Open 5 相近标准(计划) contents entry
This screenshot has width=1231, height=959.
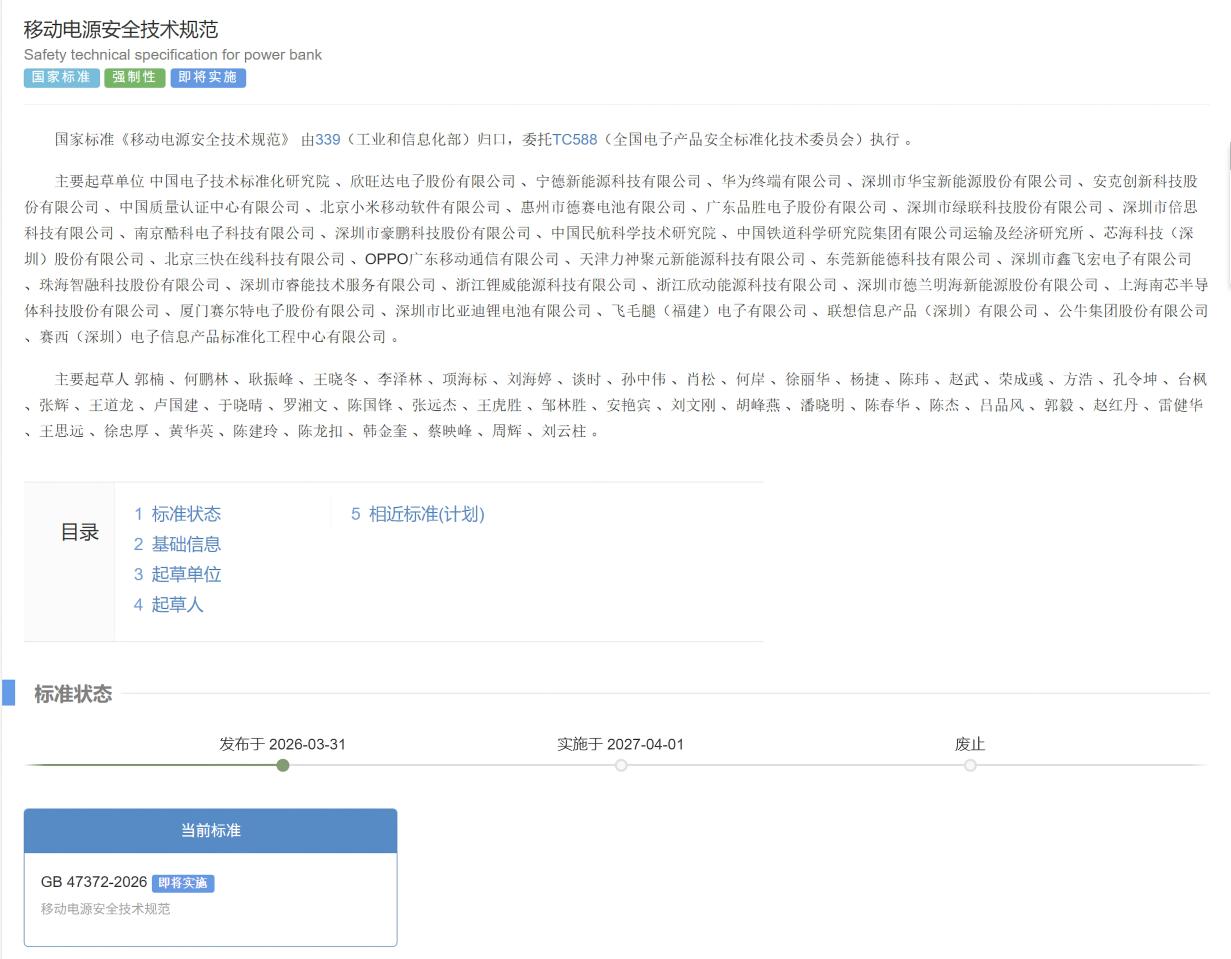(x=417, y=515)
